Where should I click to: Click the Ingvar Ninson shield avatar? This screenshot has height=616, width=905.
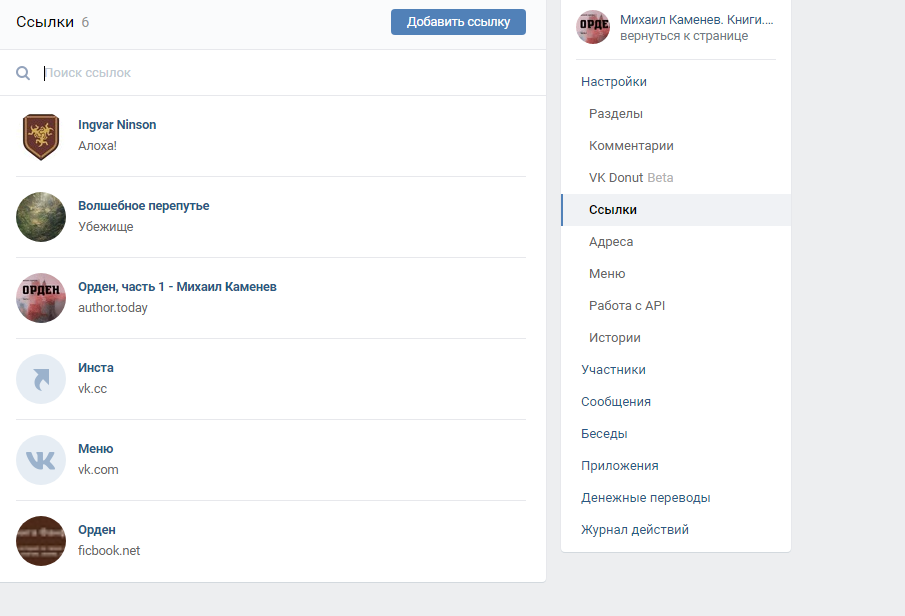point(41,136)
